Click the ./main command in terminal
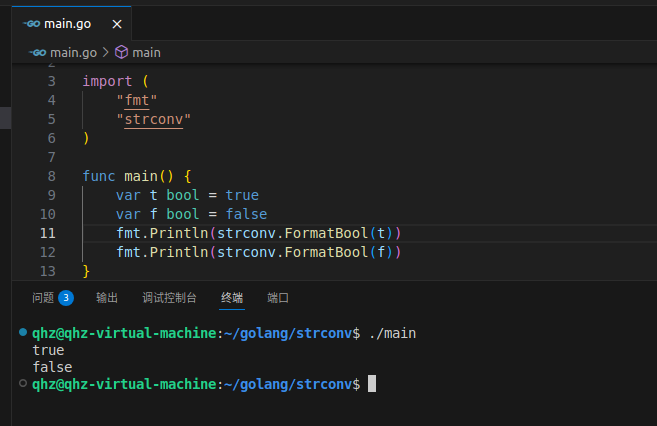This screenshot has height=426, width=657. pyautogui.click(x=393, y=333)
